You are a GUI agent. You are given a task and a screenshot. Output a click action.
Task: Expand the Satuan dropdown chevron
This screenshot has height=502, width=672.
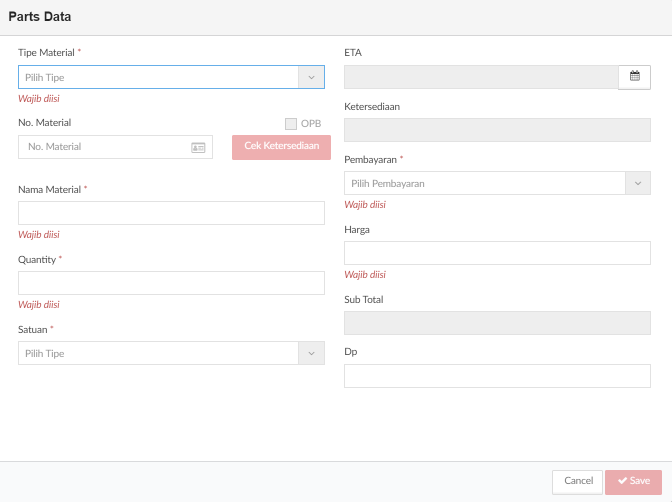pos(312,353)
